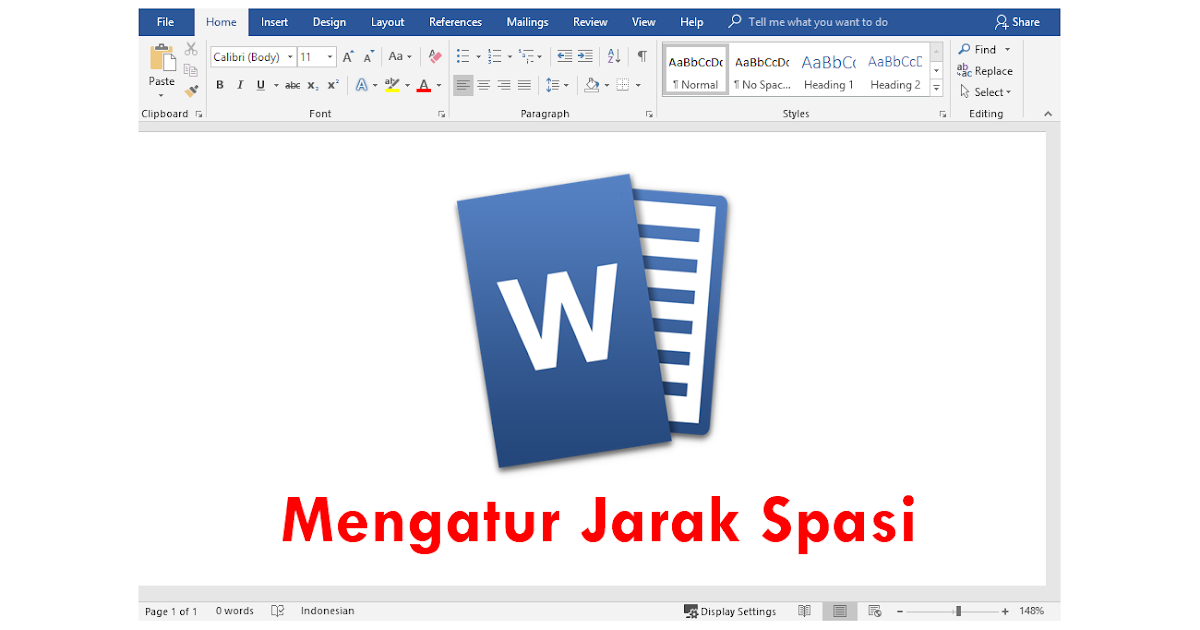Toggle superscript formatting
1200x630 pixels.
pyautogui.click(x=332, y=85)
